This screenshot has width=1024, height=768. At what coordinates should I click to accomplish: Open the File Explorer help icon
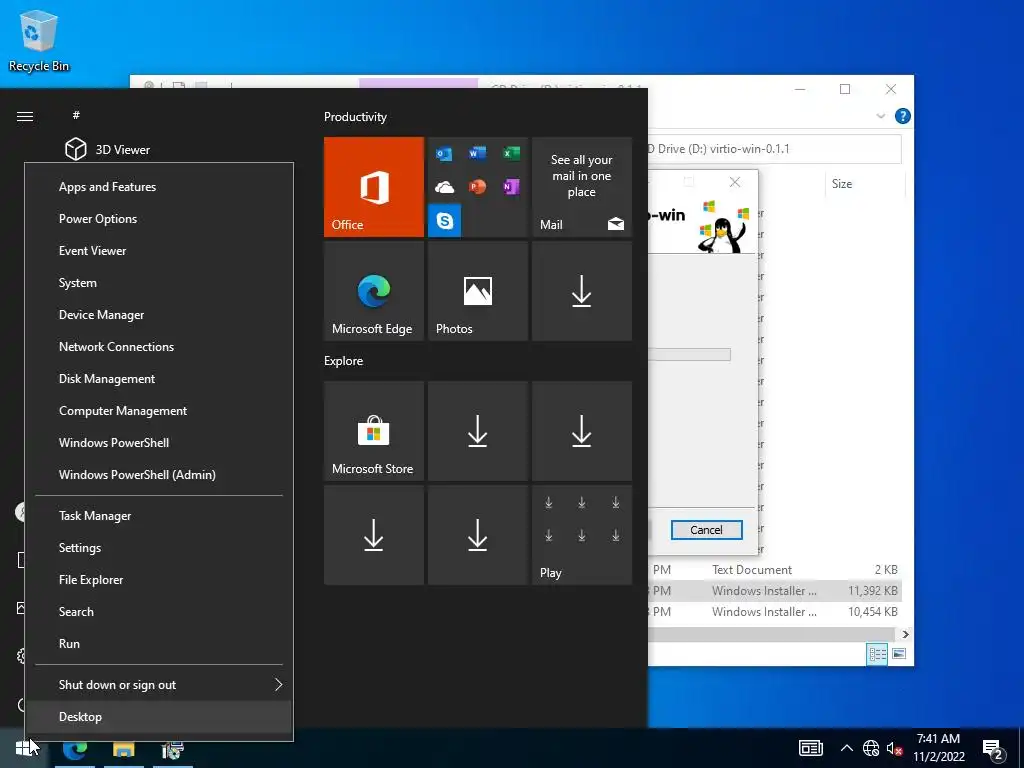coord(903,116)
